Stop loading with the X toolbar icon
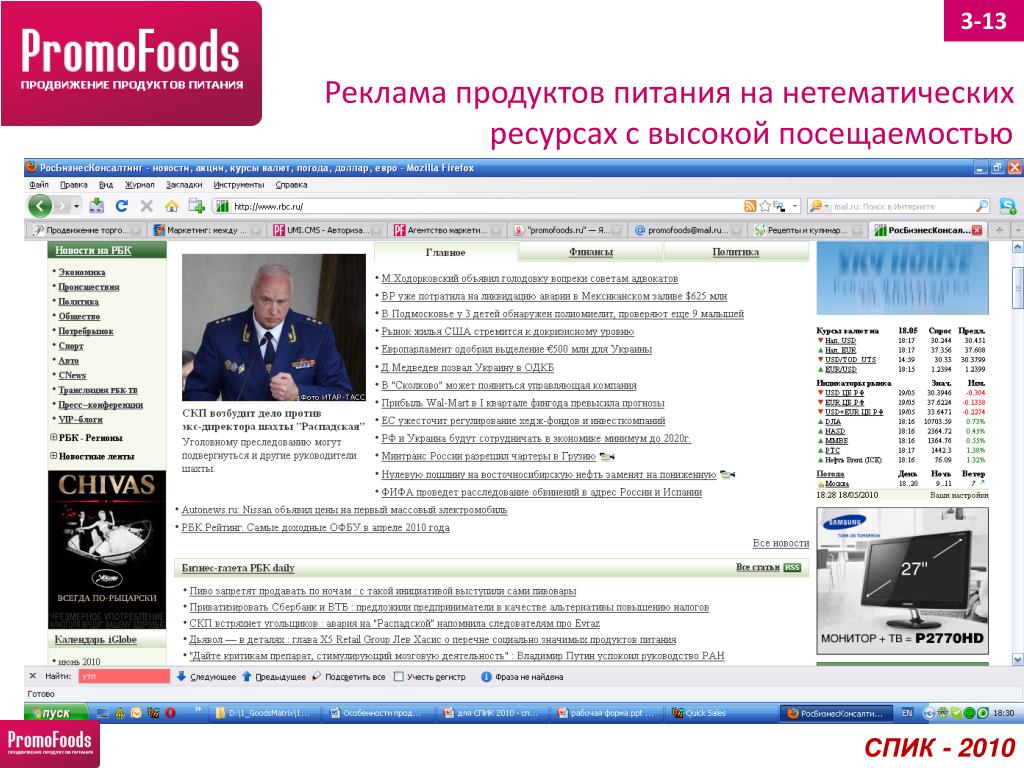The height and width of the screenshot is (768, 1024). [x=146, y=206]
